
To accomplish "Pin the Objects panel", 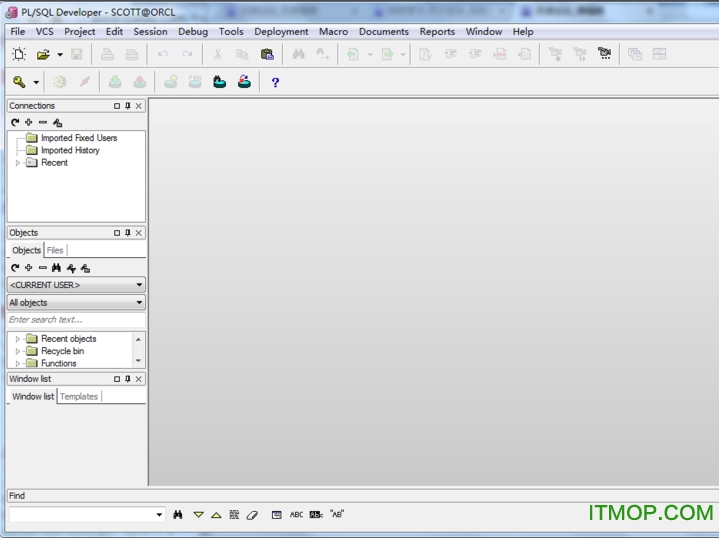I will pyautogui.click(x=128, y=233).
